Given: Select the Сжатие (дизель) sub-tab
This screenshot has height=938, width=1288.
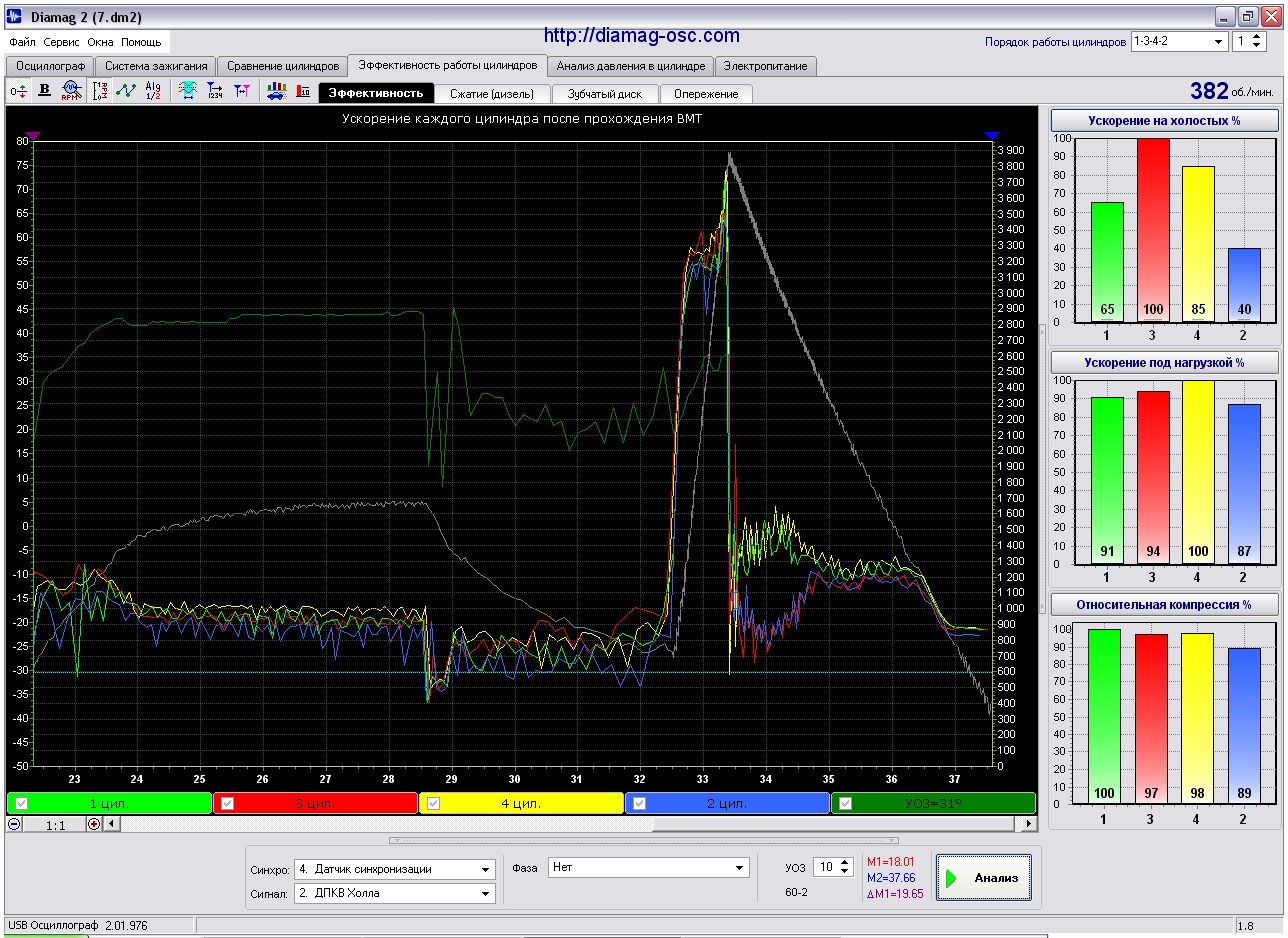Looking at the screenshot, I should click(492, 94).
